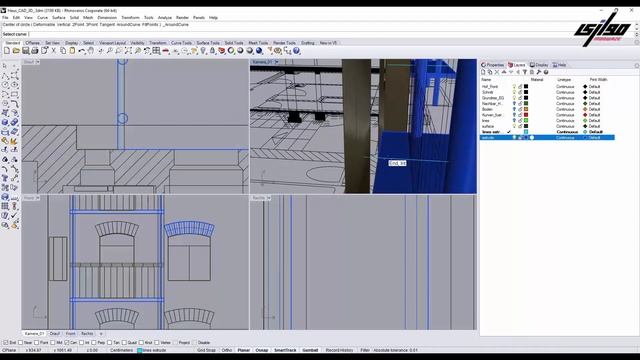Open the Kamera_01 viewport title dropdown arrow
The height and width of the screenshot is (360, 640).
click(276, 62)
